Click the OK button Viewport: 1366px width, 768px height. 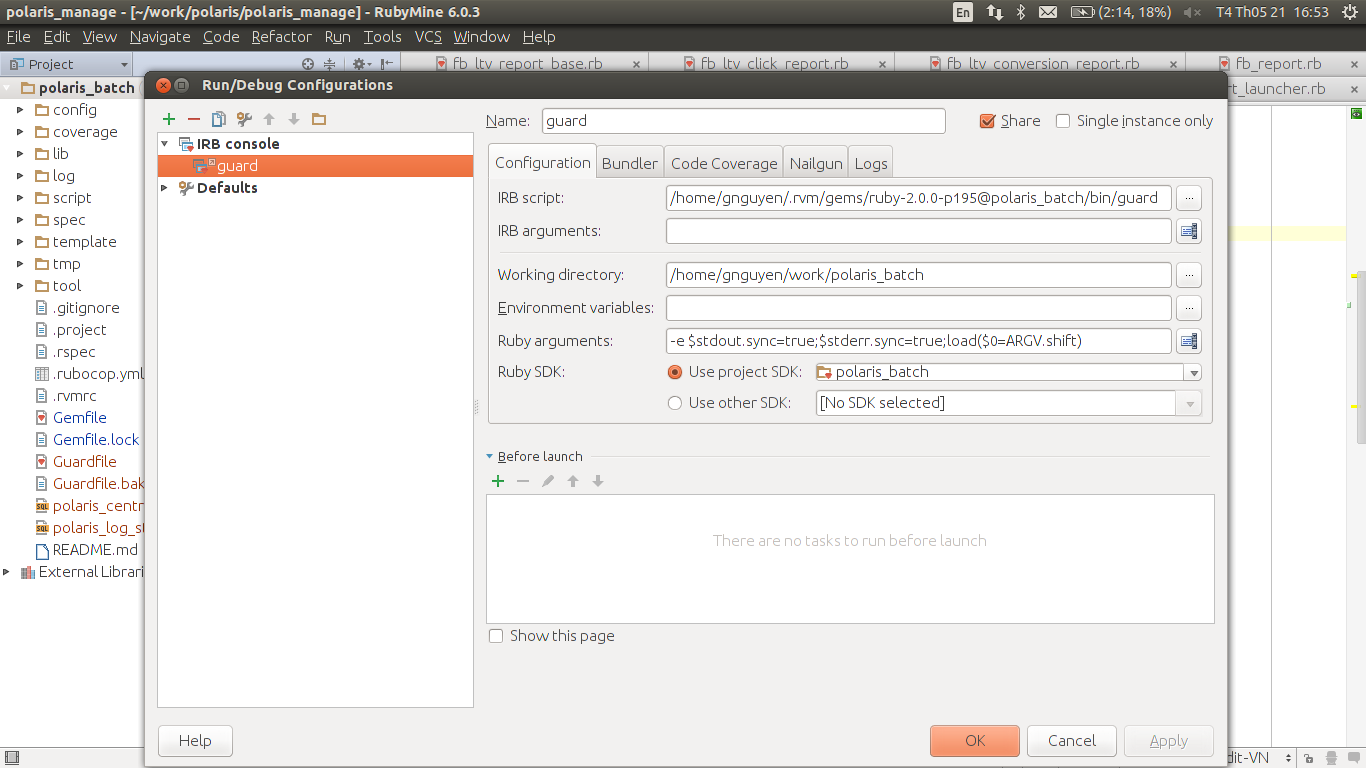click(x=975, y=741)
